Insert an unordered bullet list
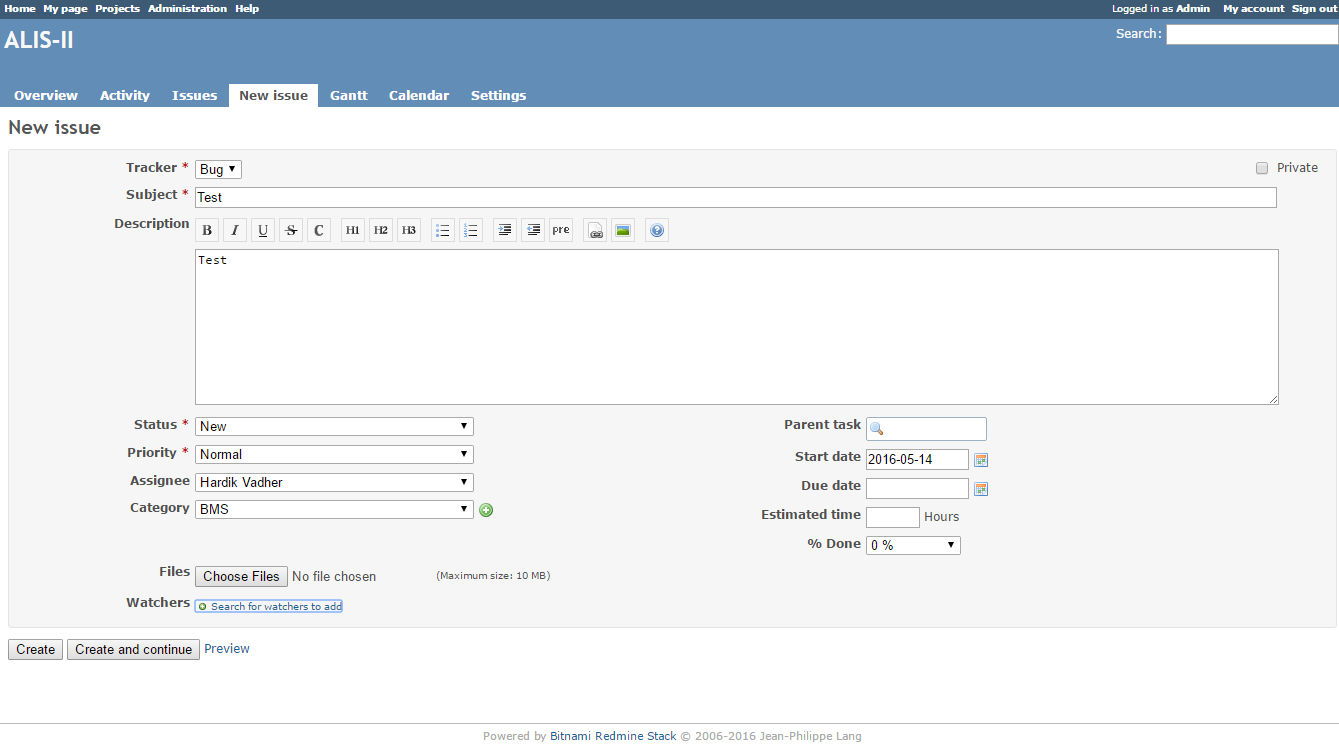This screenshot has height=747, width=1339. point(443,231)
